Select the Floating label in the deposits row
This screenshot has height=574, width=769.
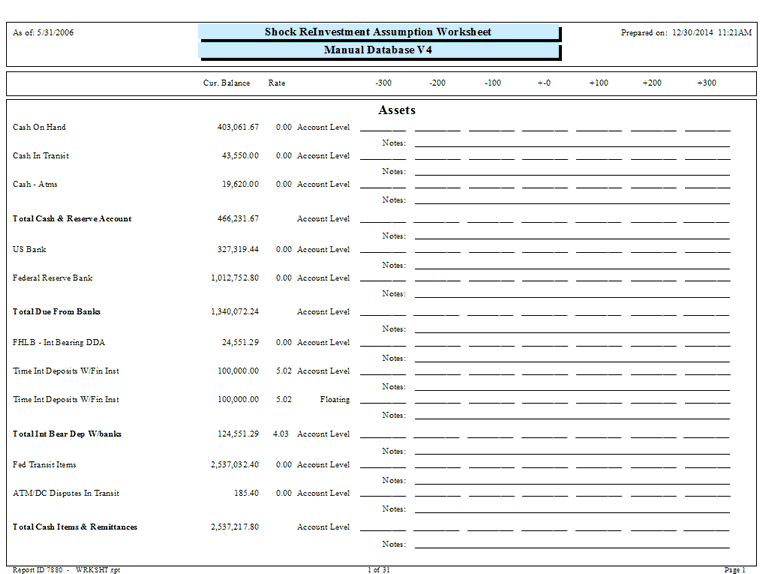point(334,399)
